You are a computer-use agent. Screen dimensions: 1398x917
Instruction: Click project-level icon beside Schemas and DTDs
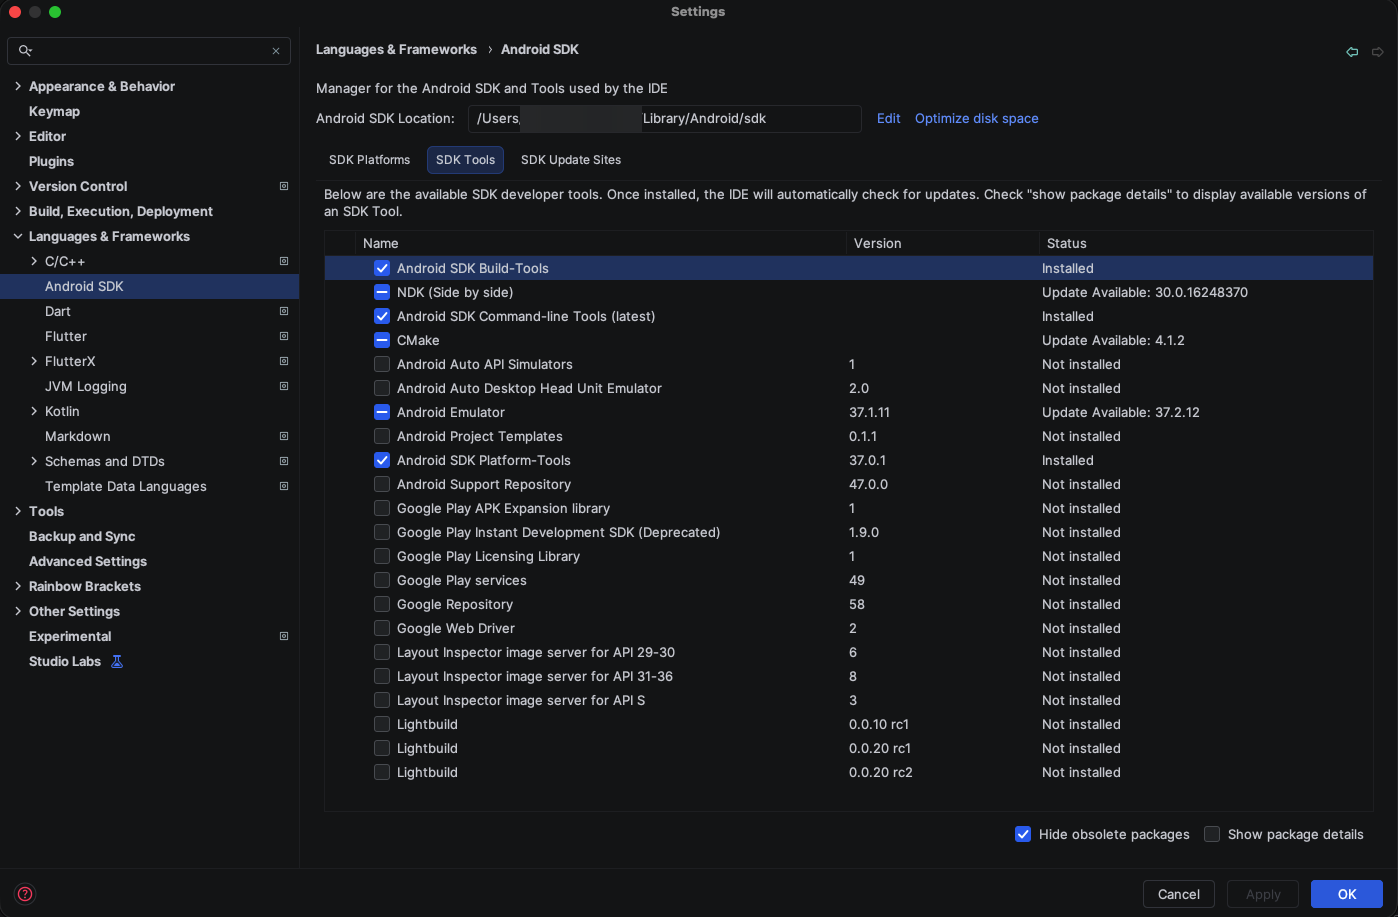pos(284,461)
